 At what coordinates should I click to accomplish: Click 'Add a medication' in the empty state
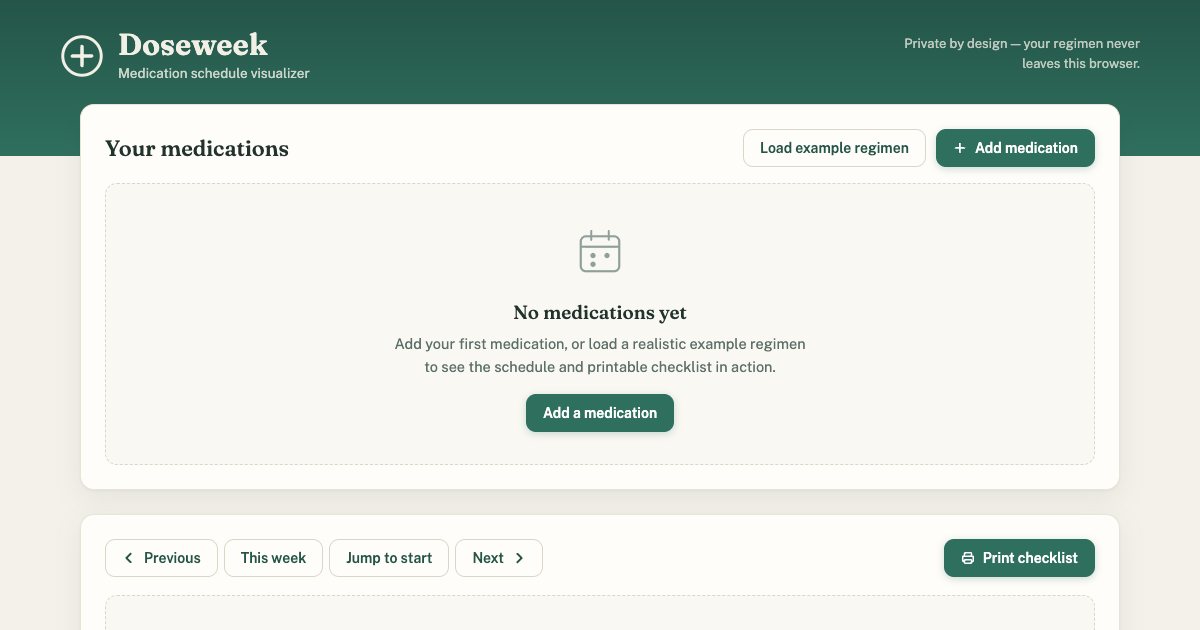[600, 413]
